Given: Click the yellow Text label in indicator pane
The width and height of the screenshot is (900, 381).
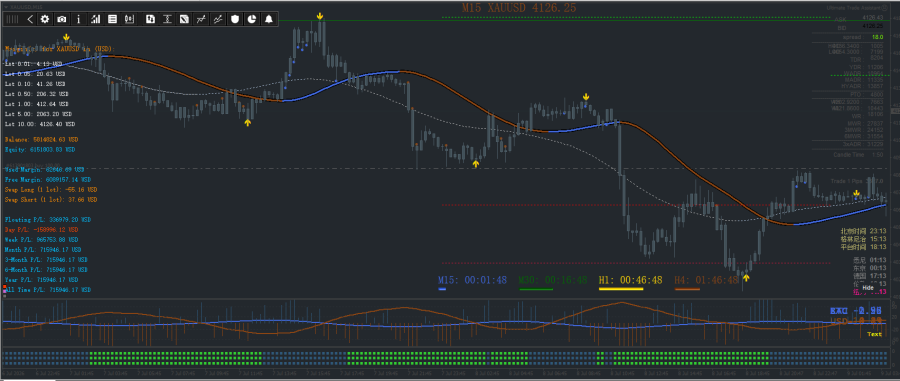Looking at the screenshot, I should (874, 334).
